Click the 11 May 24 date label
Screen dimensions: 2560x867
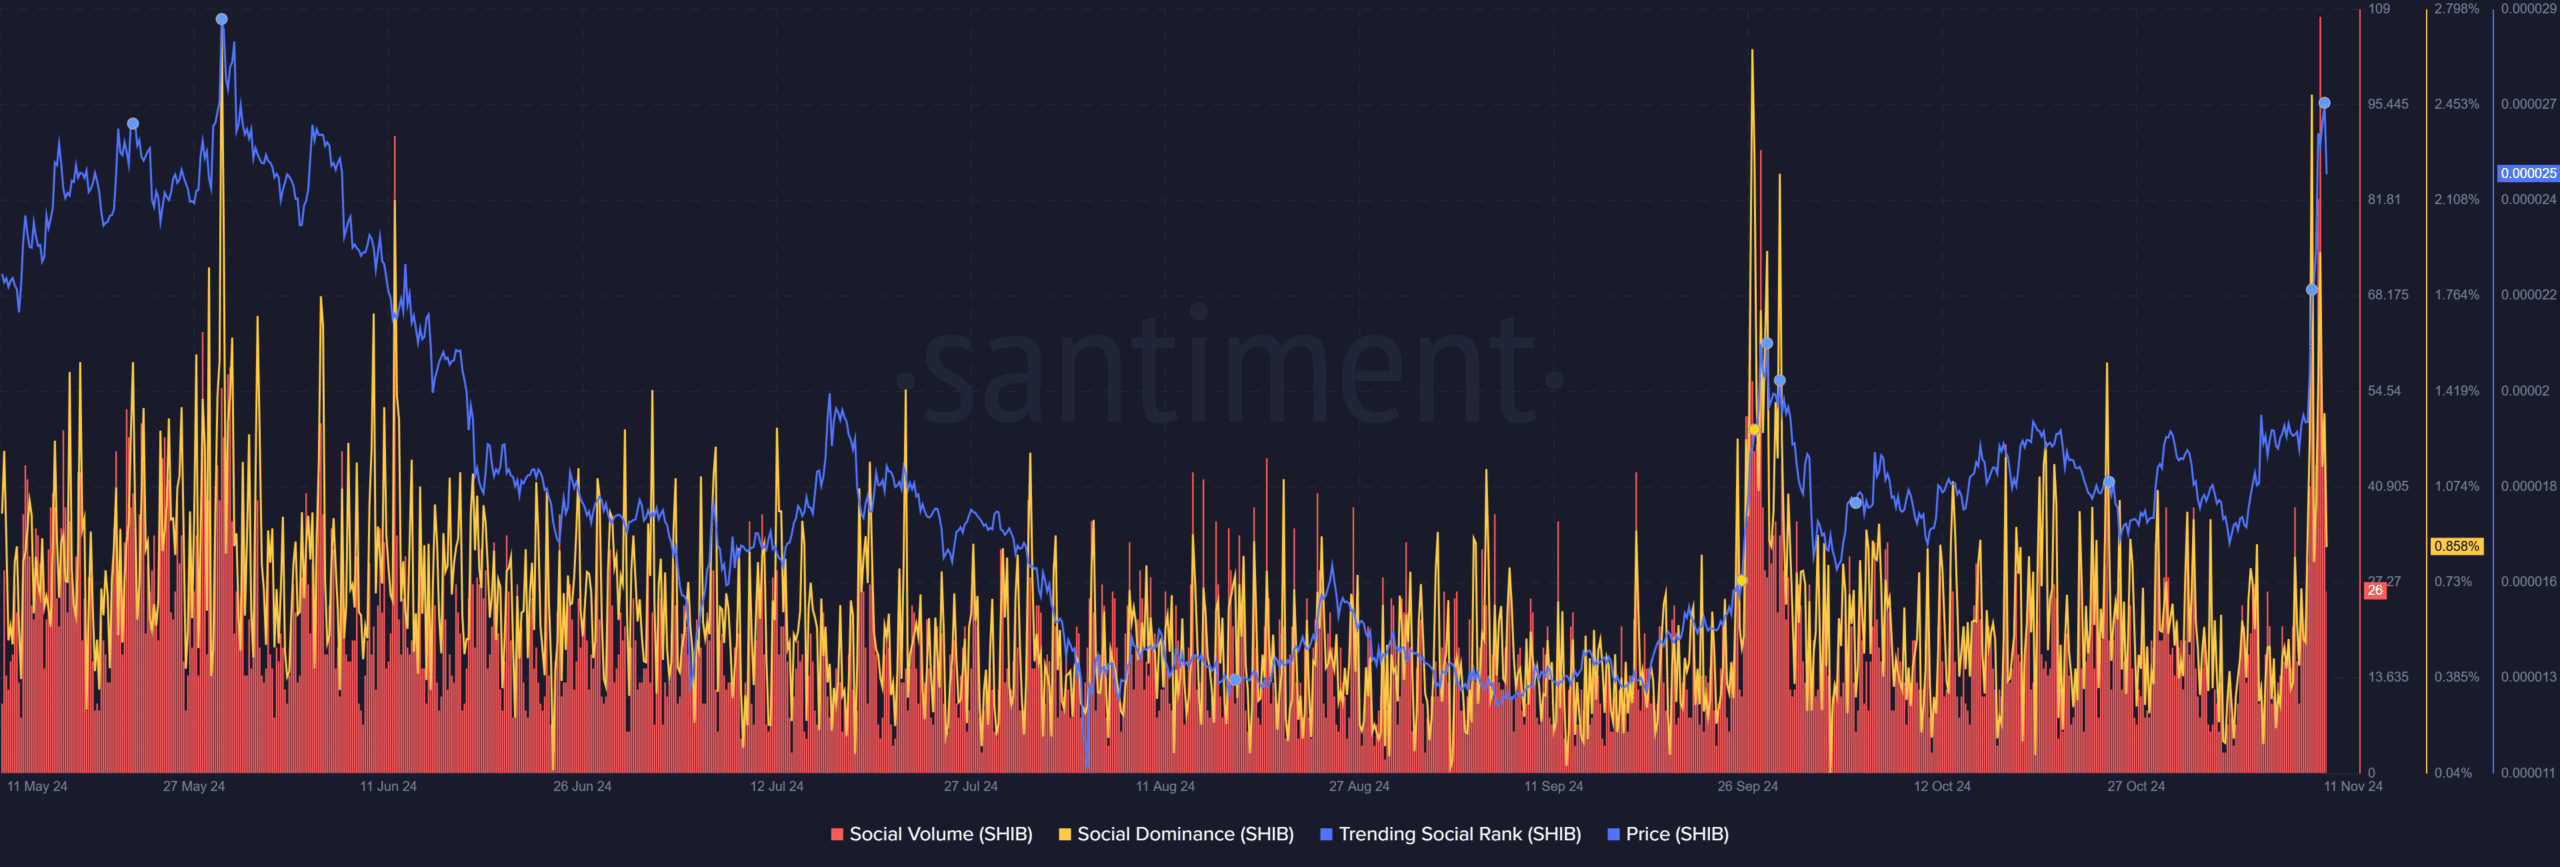pos(37,786)
